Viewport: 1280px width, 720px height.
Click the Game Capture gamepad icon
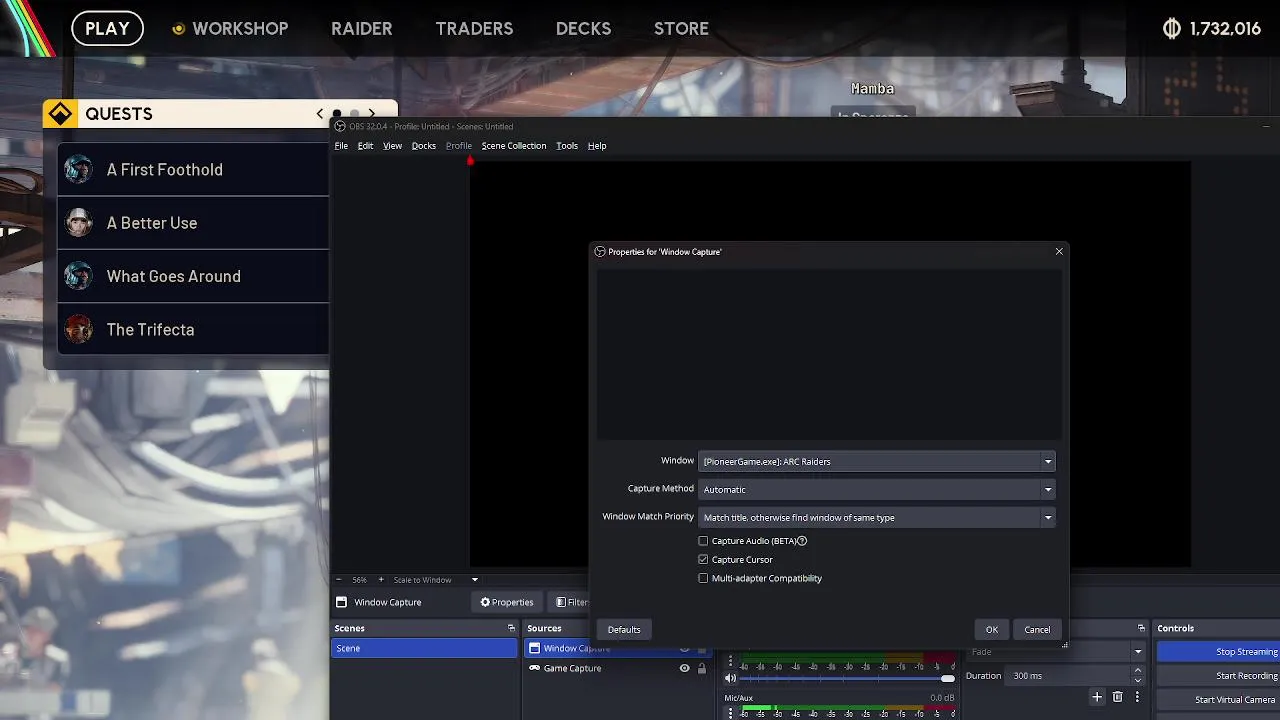point(535,668)
